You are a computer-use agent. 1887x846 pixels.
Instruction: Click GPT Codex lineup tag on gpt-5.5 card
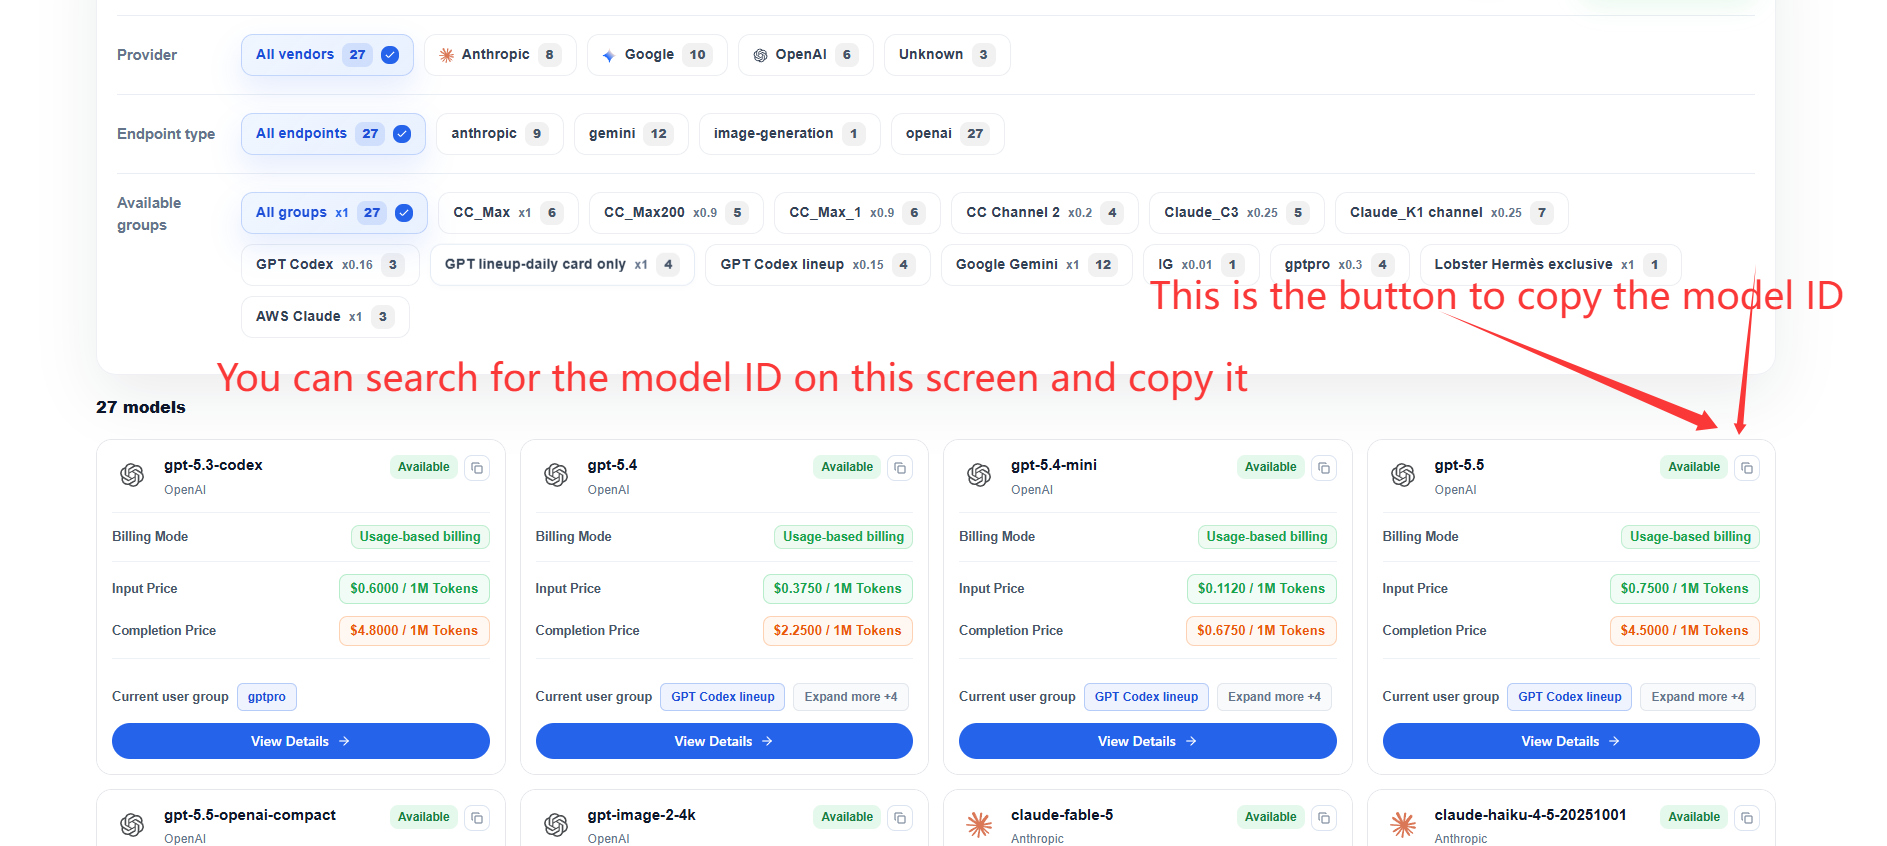pyautogui.click(x=1570, y=697)
